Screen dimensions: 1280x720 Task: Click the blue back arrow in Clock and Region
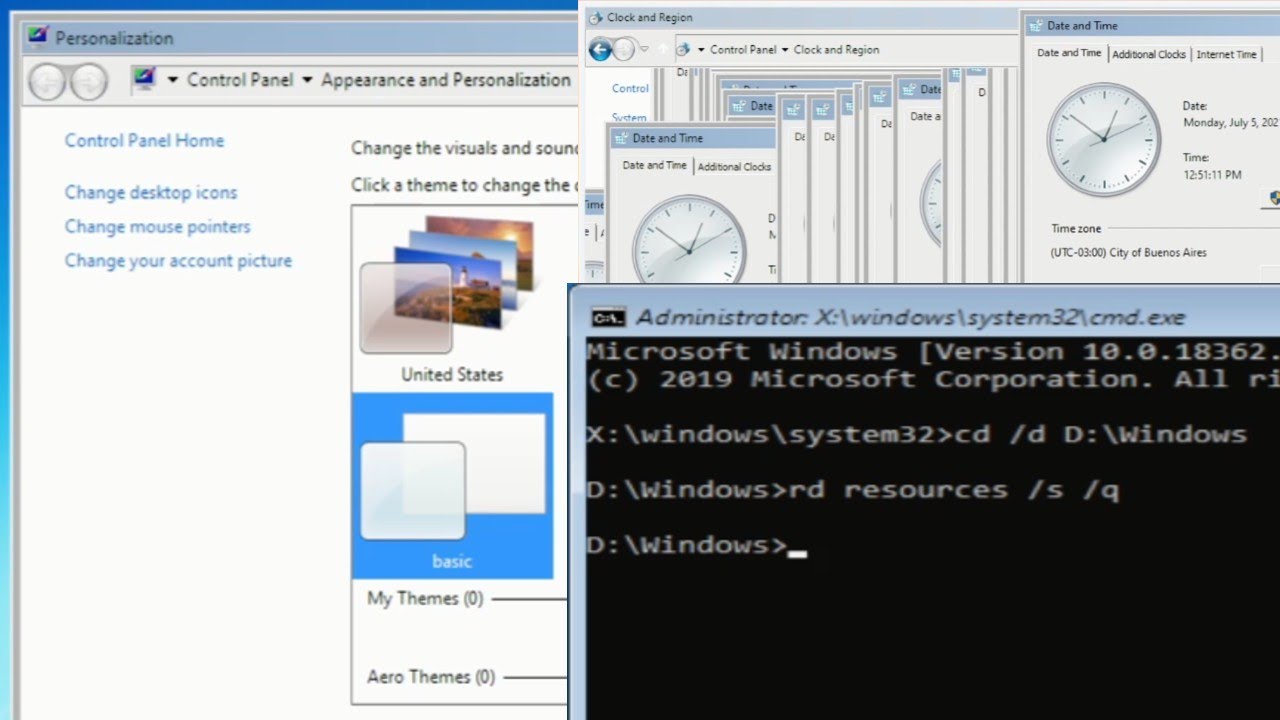coord(600,49)
